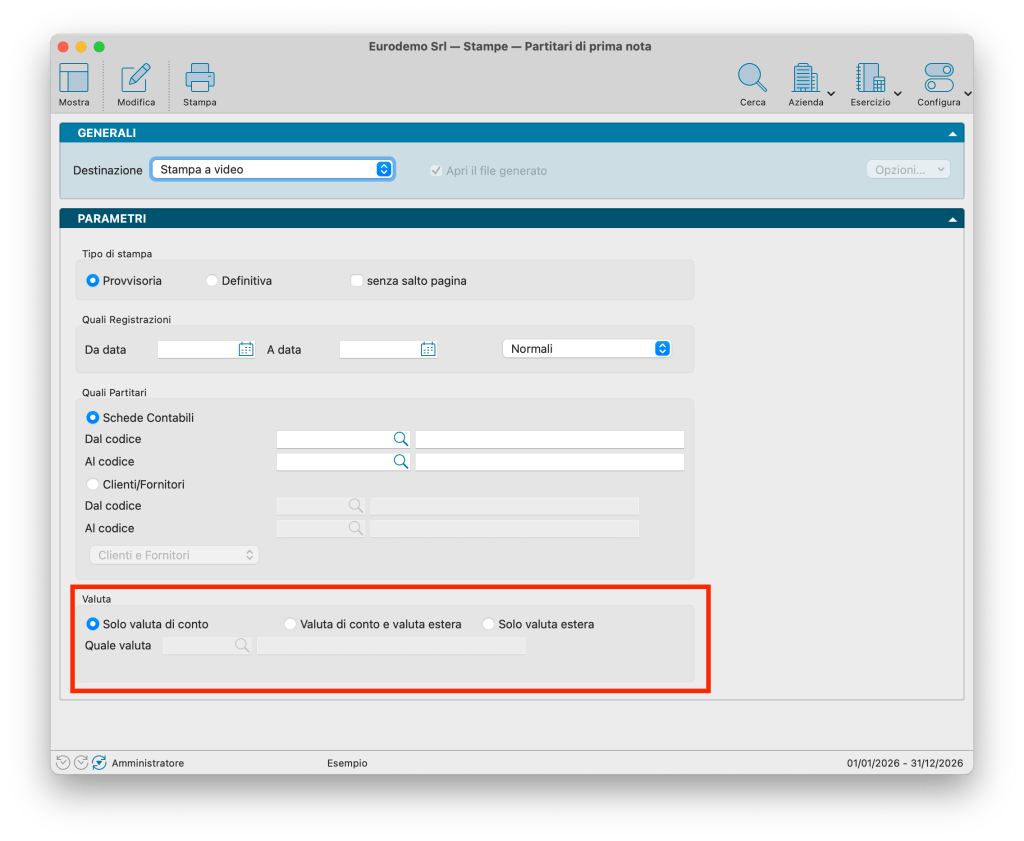Viewport: 1024px width, 841px height.
Task: Click the 01/01/2026 - 31/12/2026 period text
Action: point(904,763)
